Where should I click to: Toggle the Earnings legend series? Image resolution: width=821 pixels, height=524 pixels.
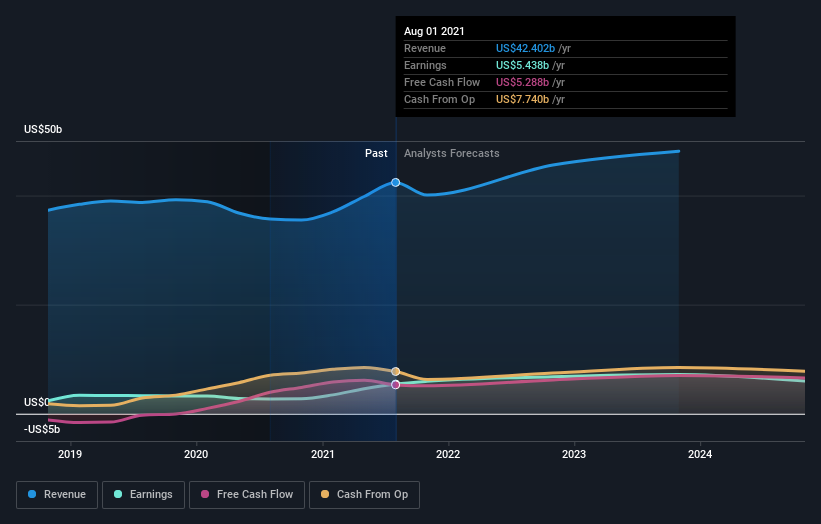pos(143,494)
